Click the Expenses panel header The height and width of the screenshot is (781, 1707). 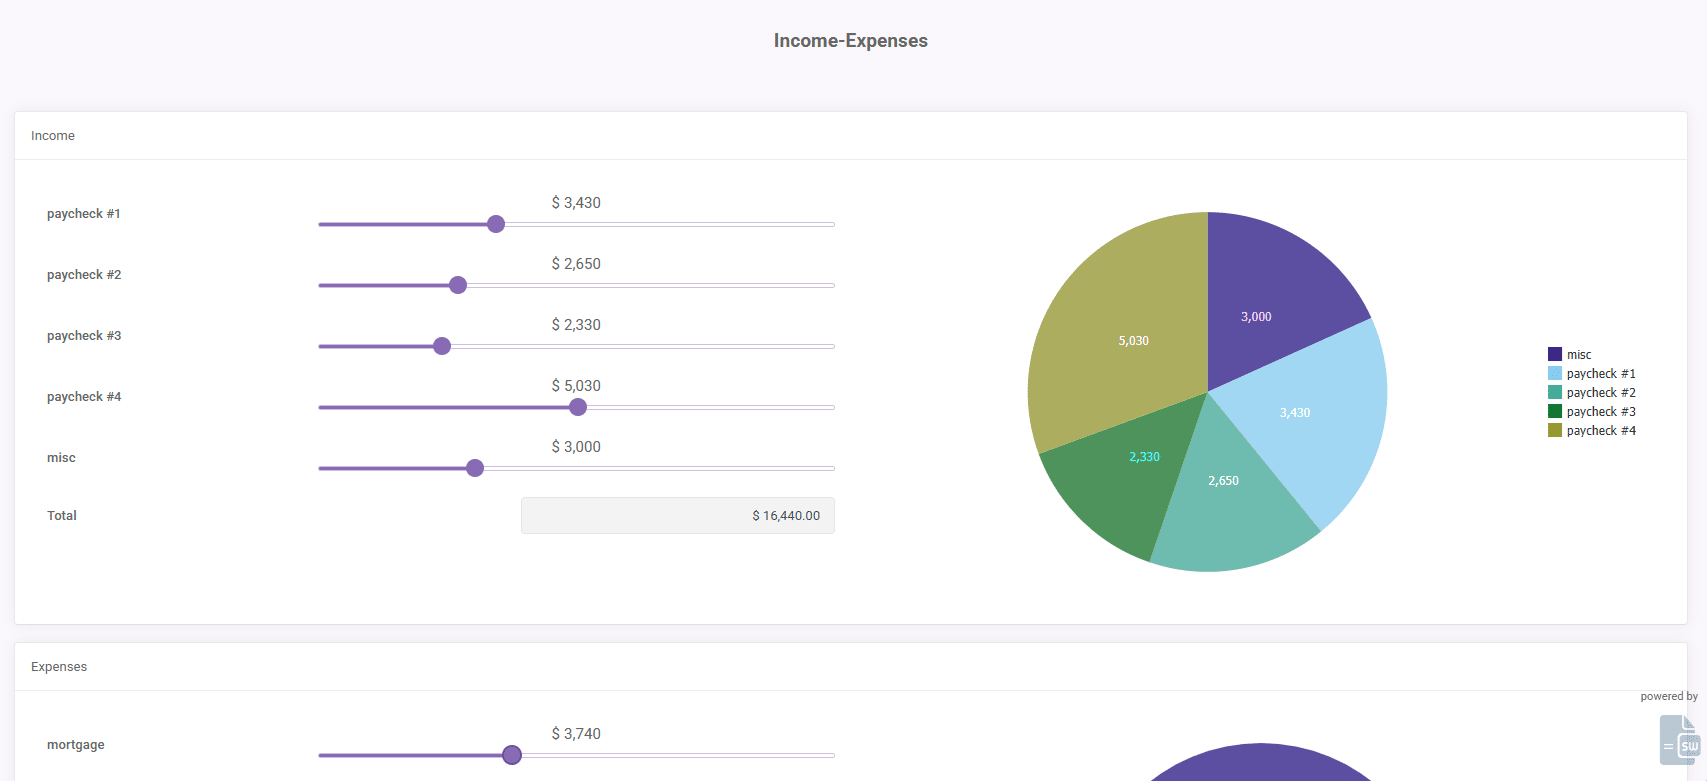(851, 667)
